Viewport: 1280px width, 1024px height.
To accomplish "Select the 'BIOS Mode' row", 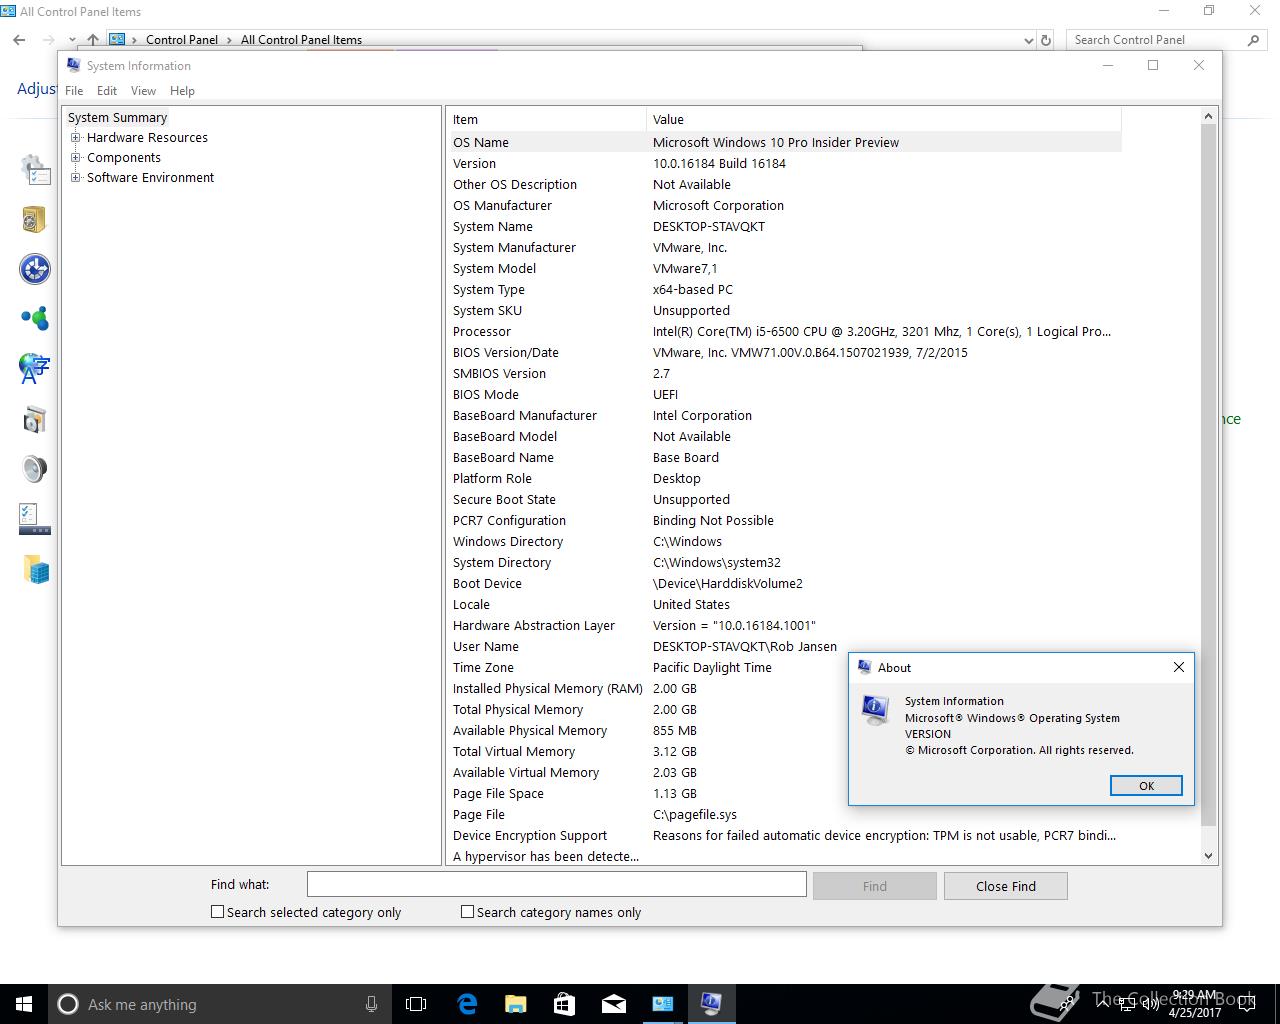I will coord(785,394).
